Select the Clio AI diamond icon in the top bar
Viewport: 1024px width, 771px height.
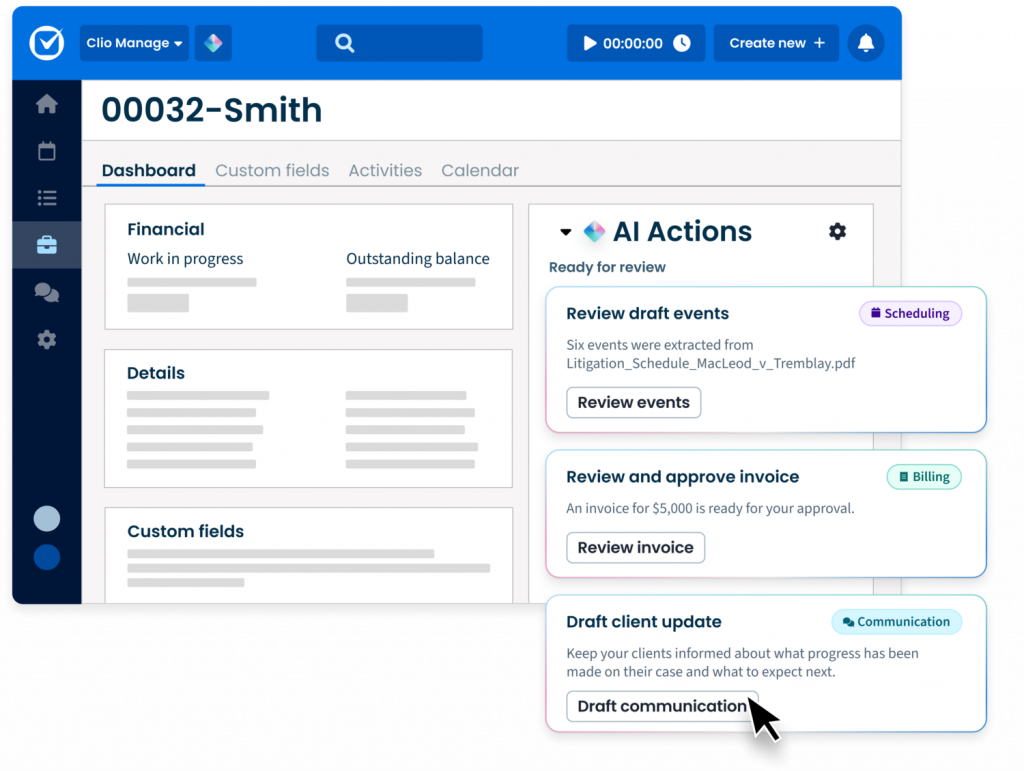(212, 43)
